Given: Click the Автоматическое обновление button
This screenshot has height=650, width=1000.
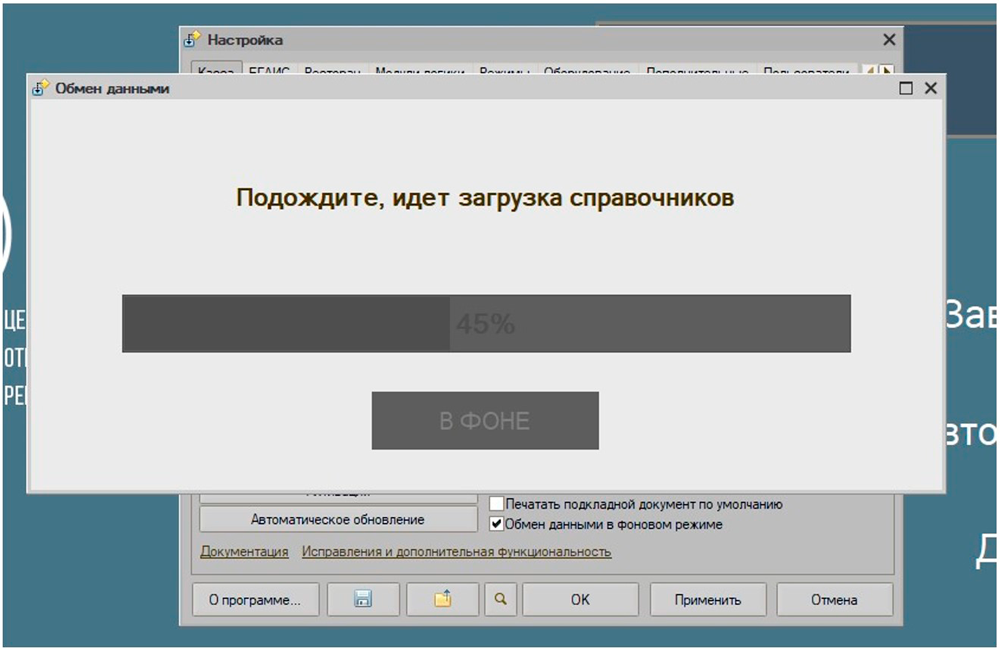Looking at the screenshot, I should point(338,520).
